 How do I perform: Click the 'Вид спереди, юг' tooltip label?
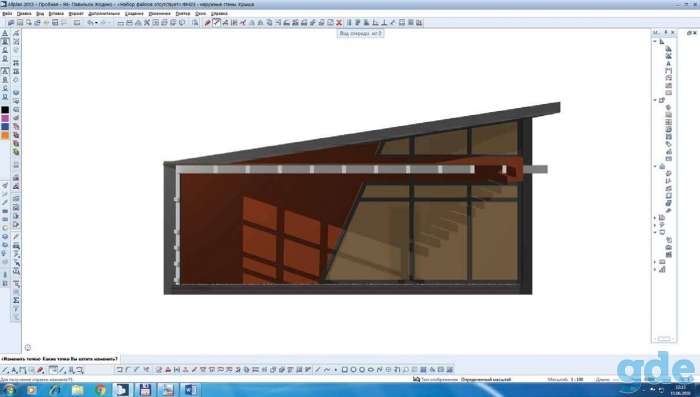360,33
